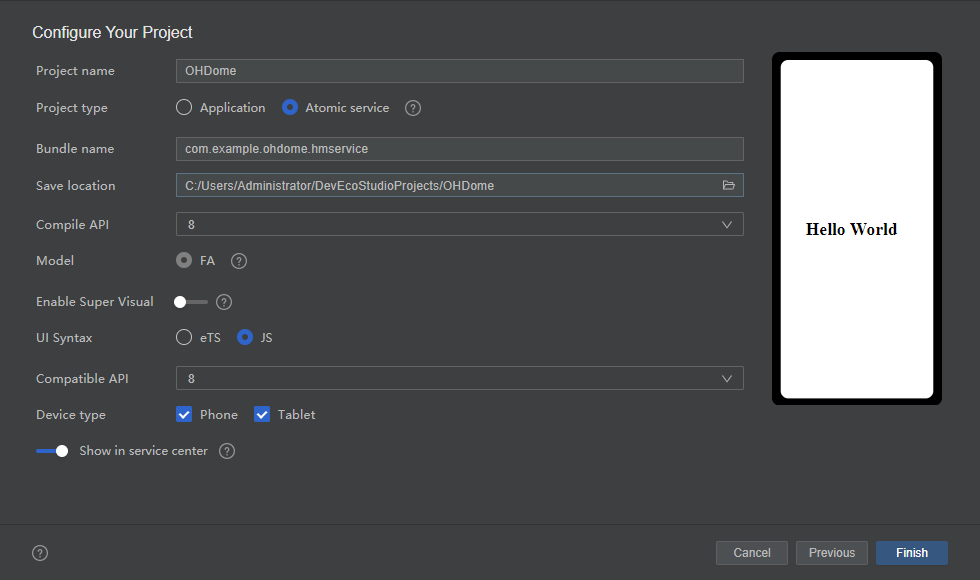The height and width of the screenshot is (580, 980).
Task: Show help next to FA model
Action: pos(239,261)
